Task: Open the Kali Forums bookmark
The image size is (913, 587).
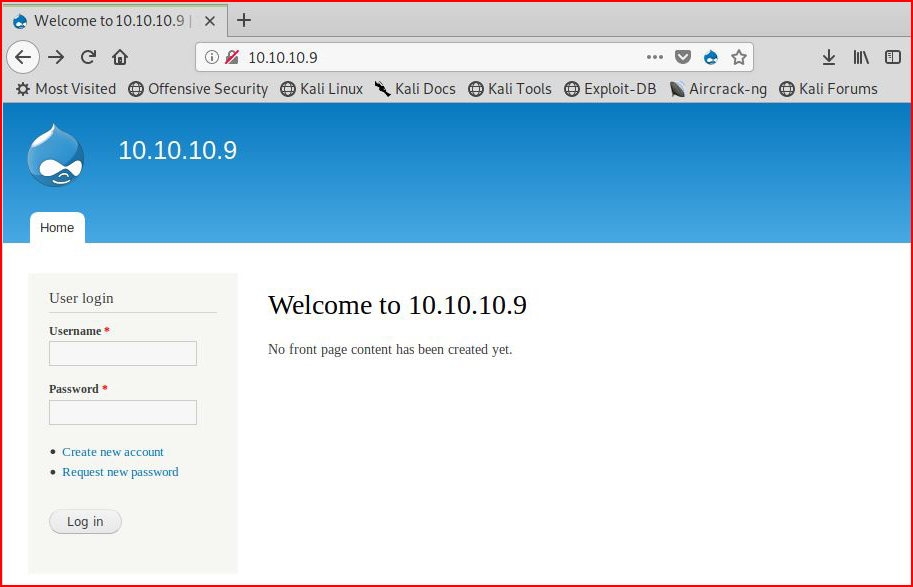Action: point(828,89)
